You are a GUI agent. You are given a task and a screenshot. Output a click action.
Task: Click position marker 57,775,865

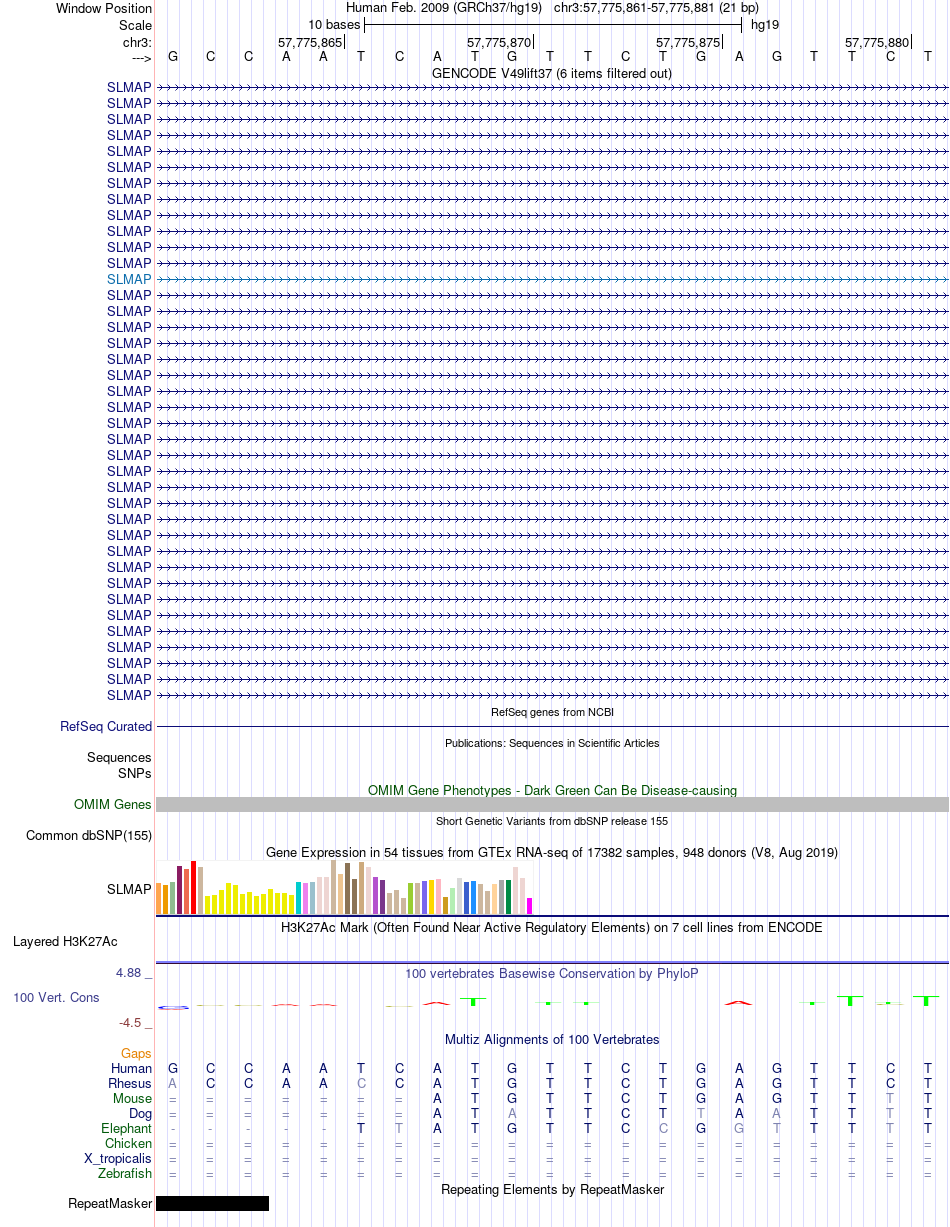[x=310, y=43]
